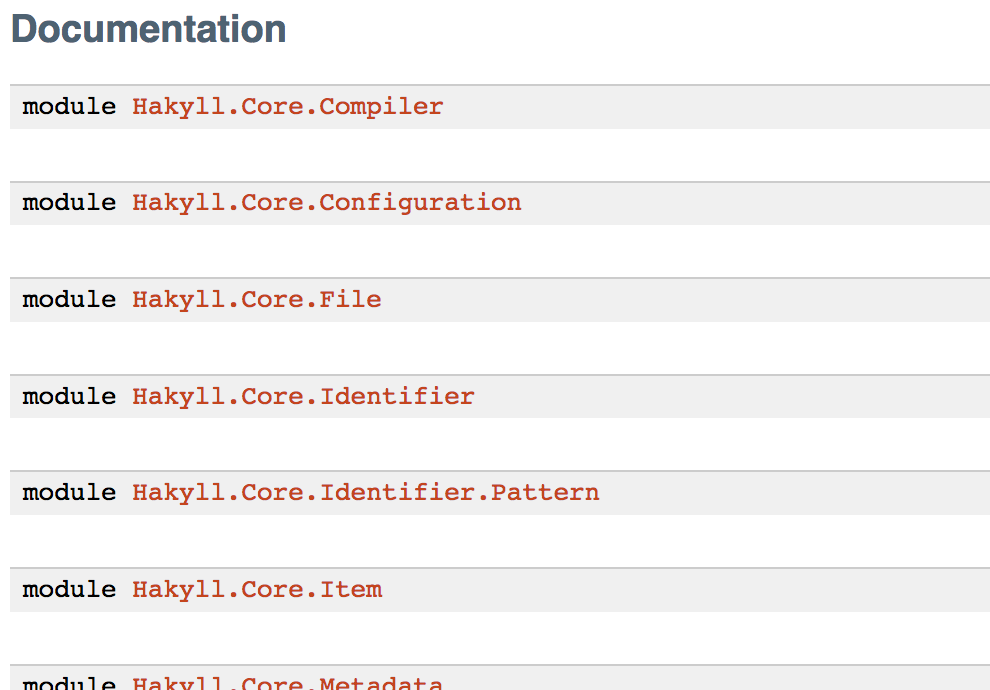Open the Hakyll.Core.Metadata link
Viewport: 990px width, 690px height.
[x=287, y=682]
